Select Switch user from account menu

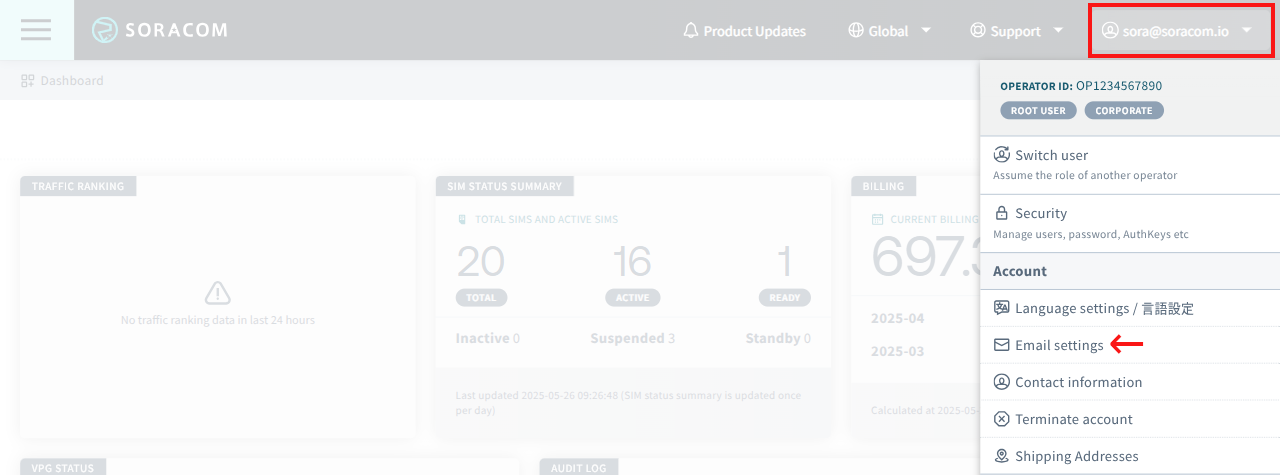coord(1051,155)
